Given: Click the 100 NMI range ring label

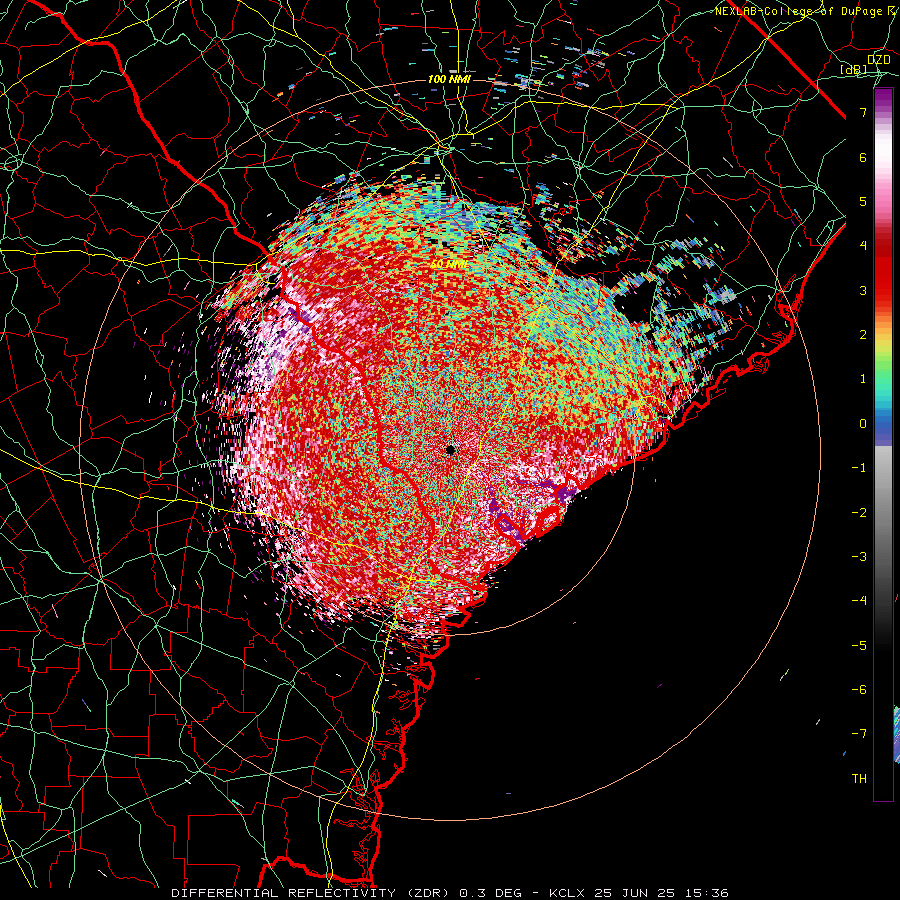Looking at the screenshot, I should [449, 79].
